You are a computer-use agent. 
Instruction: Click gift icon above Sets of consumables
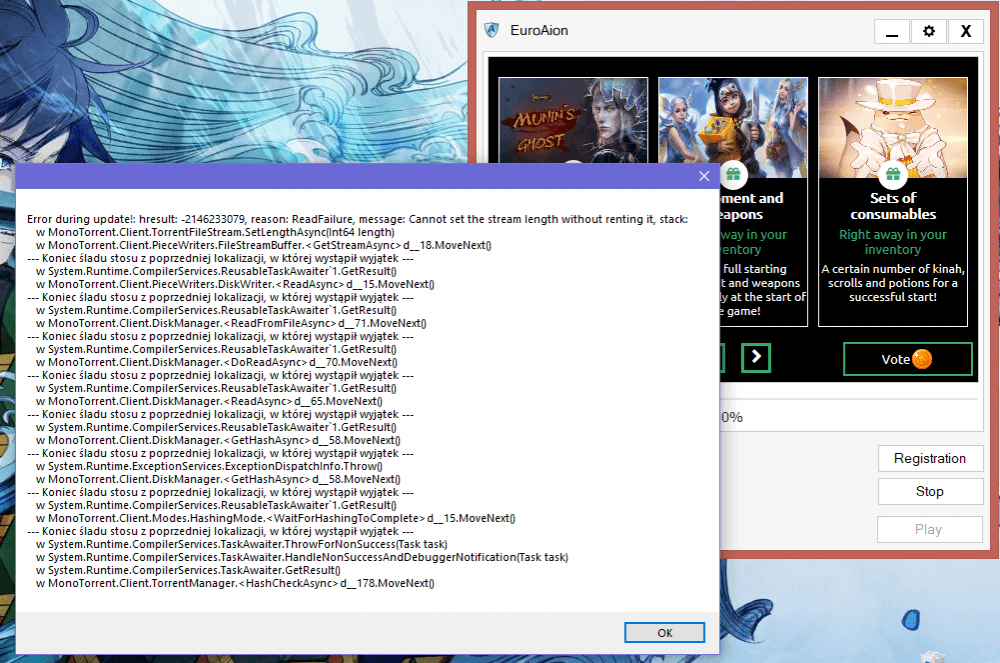pos(893,174)
